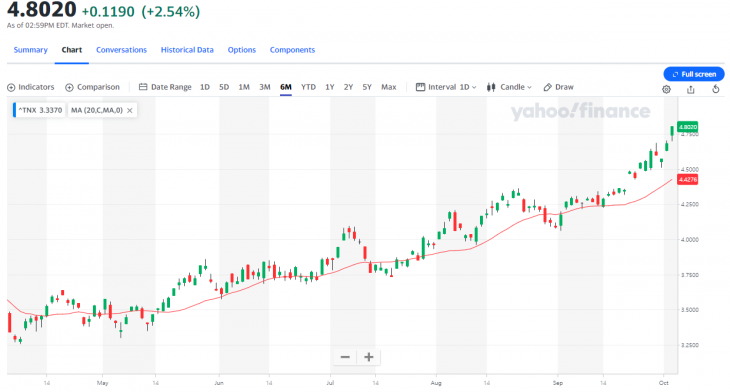Select the Draw pencil tool
The width and height of the screenshot is (730, 392).
click(x=559, y=87)
